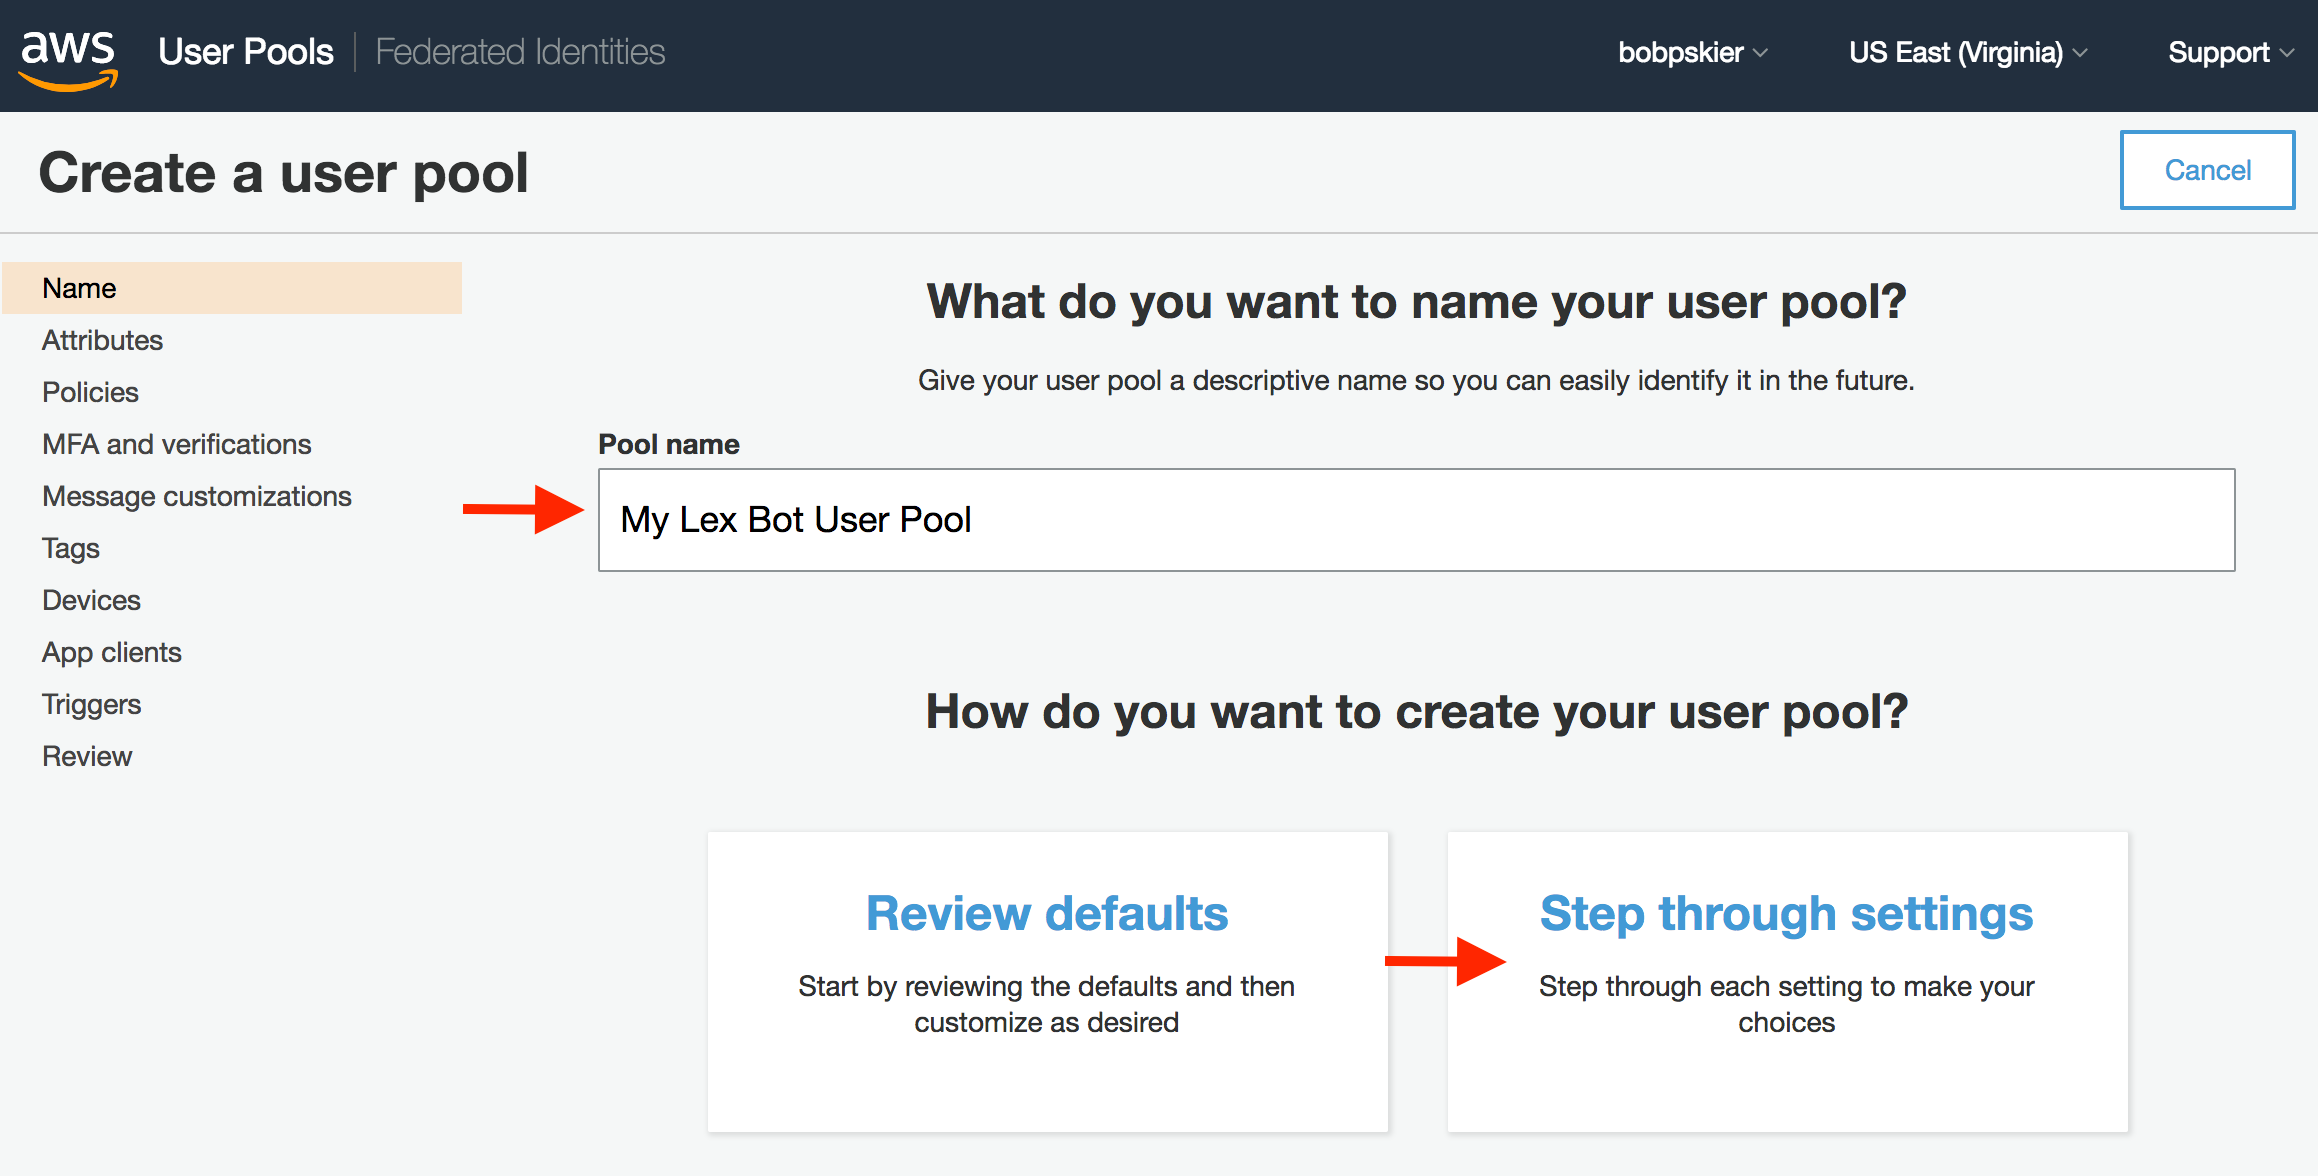Choose the Review defaults option

click(x=1047, y=981)
